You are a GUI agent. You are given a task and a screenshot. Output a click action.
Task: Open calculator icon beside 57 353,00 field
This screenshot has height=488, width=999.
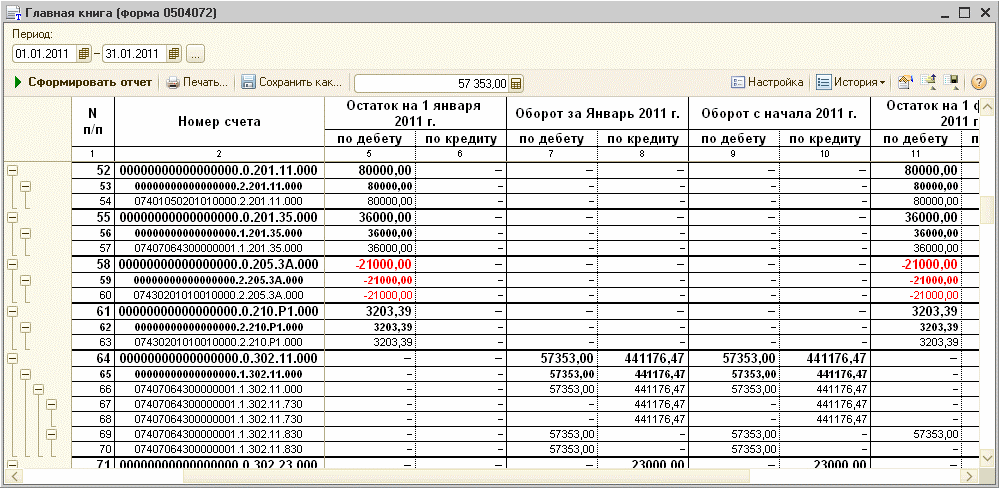click(517, 83)
